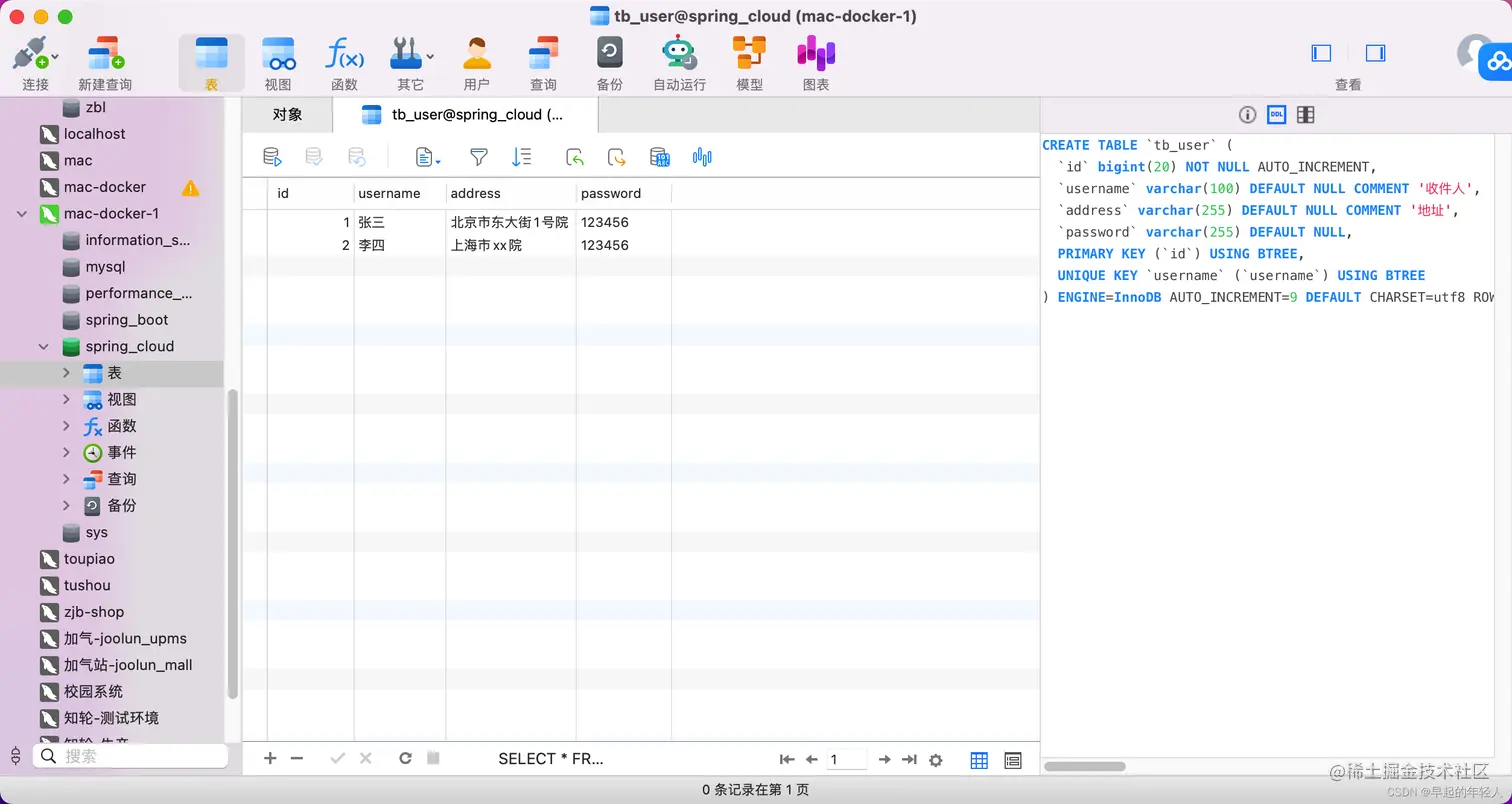Select the tb_user@spring_cloud tab

(465, 115)
